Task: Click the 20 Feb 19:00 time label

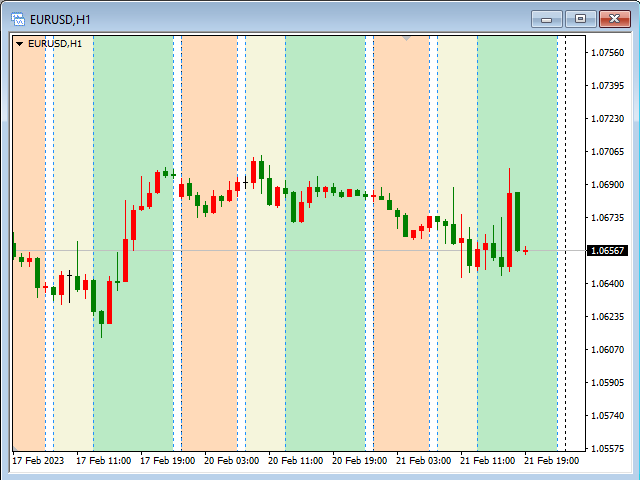Action: tap(360, 461)
